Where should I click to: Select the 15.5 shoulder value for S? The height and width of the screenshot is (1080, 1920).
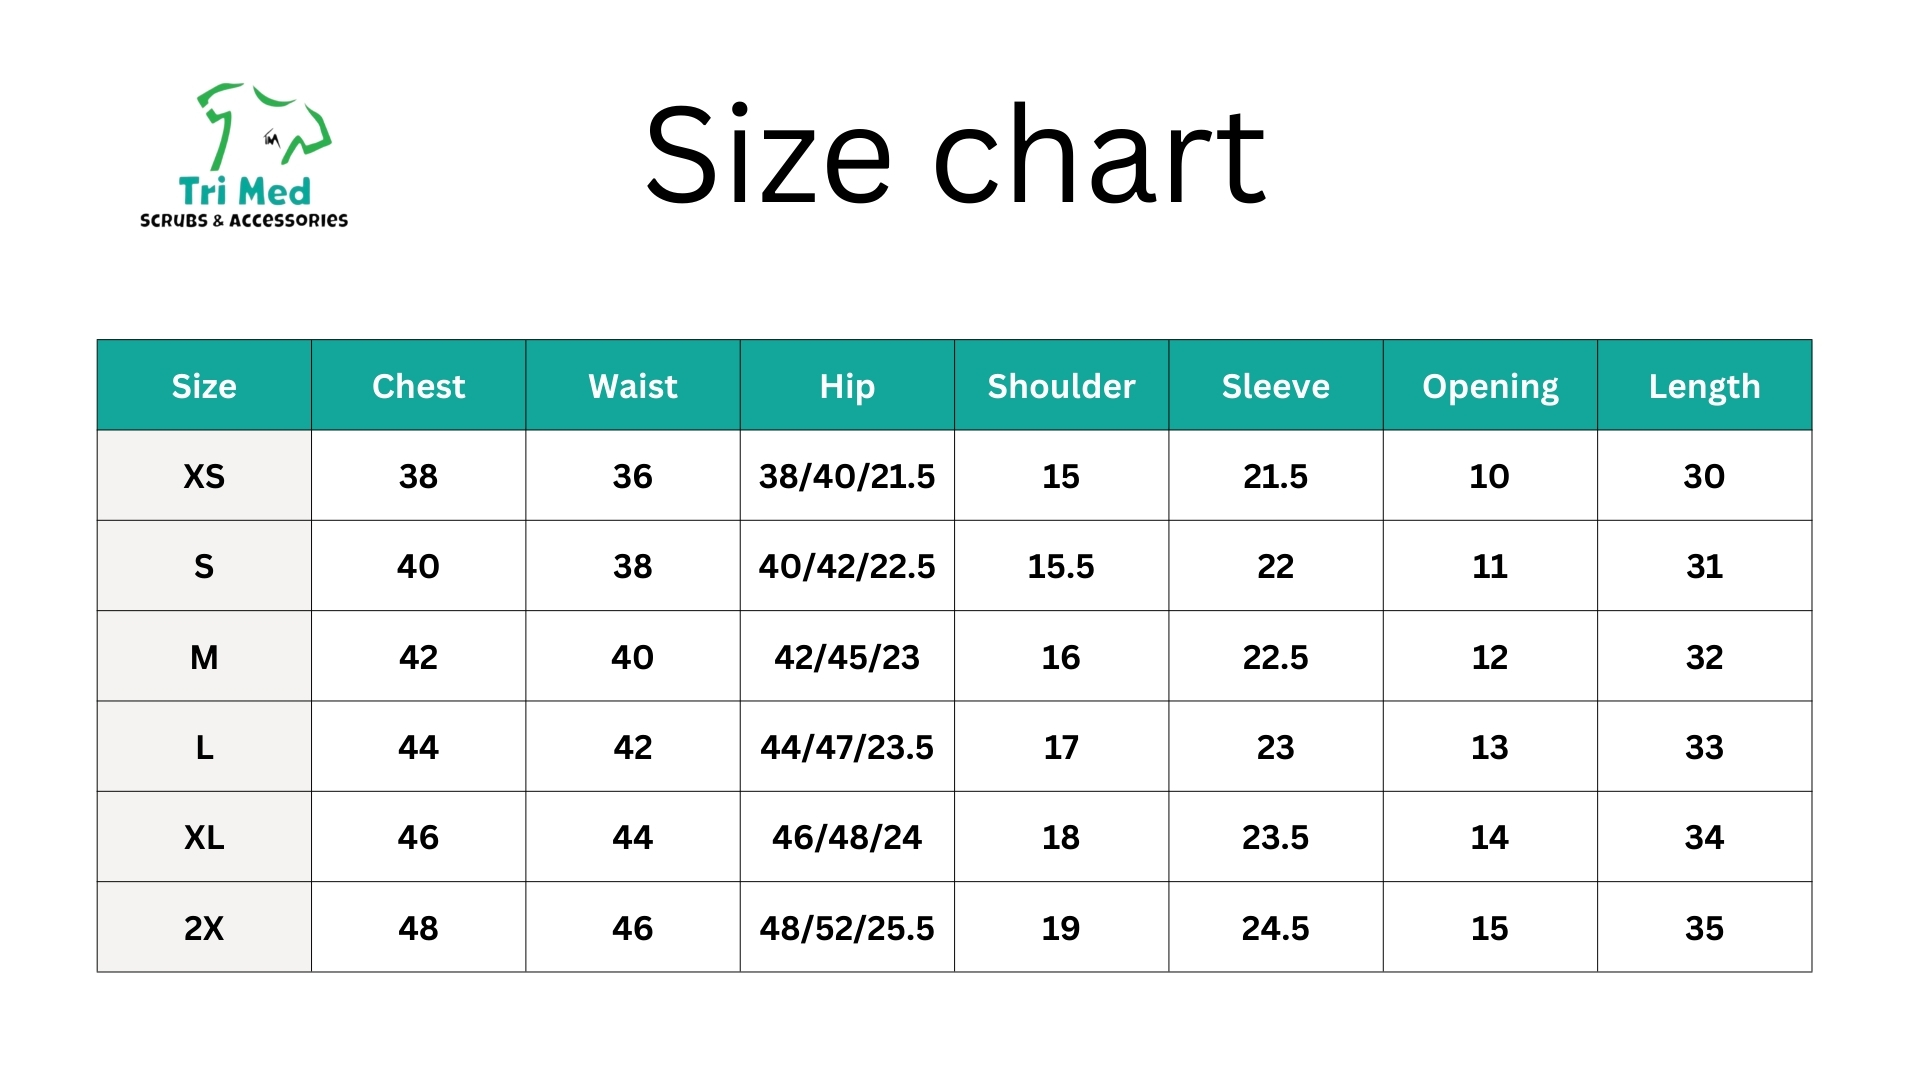point(1061,567)
